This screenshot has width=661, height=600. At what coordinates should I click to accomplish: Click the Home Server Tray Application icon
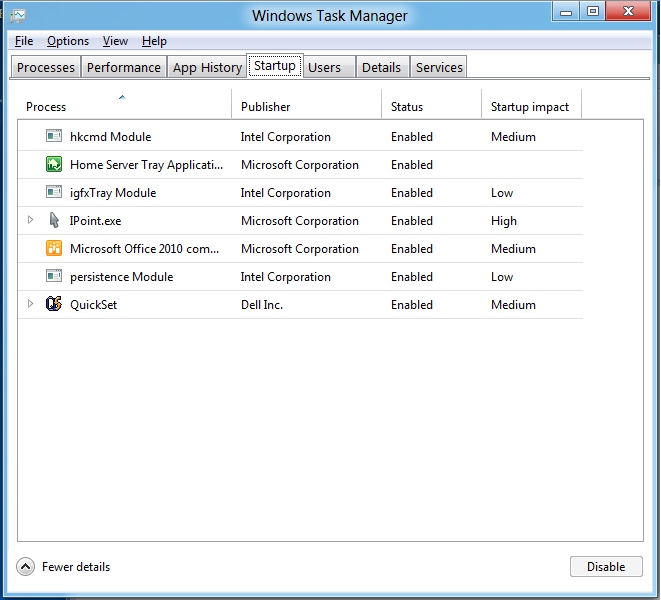point(54,164)
